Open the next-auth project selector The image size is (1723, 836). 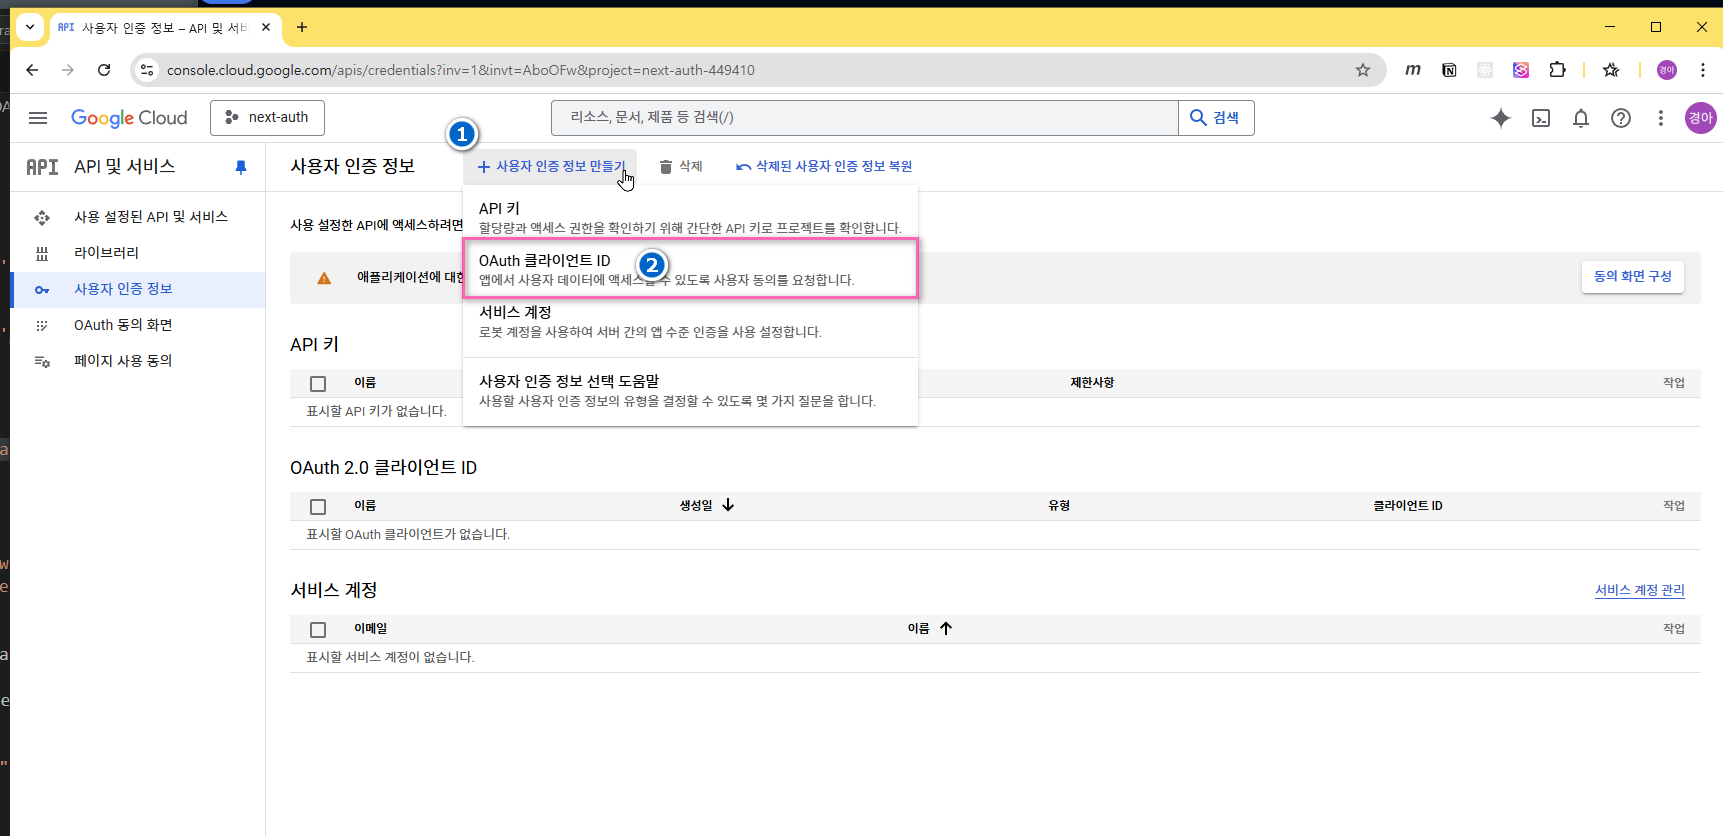click(x=267, y=118)
